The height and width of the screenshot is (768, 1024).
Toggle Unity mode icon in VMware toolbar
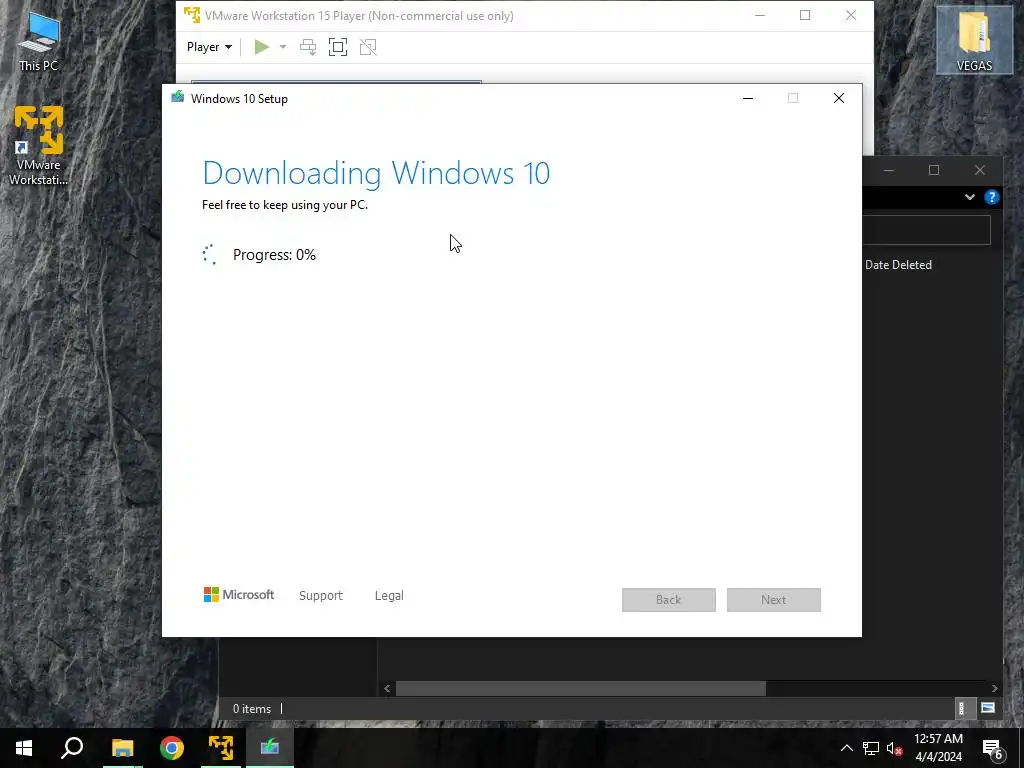368,47
